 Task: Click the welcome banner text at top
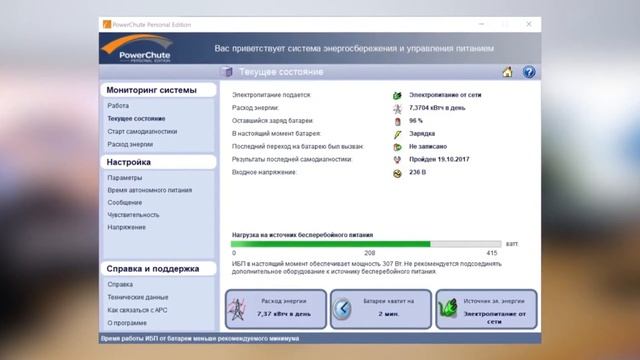(354, 48)
